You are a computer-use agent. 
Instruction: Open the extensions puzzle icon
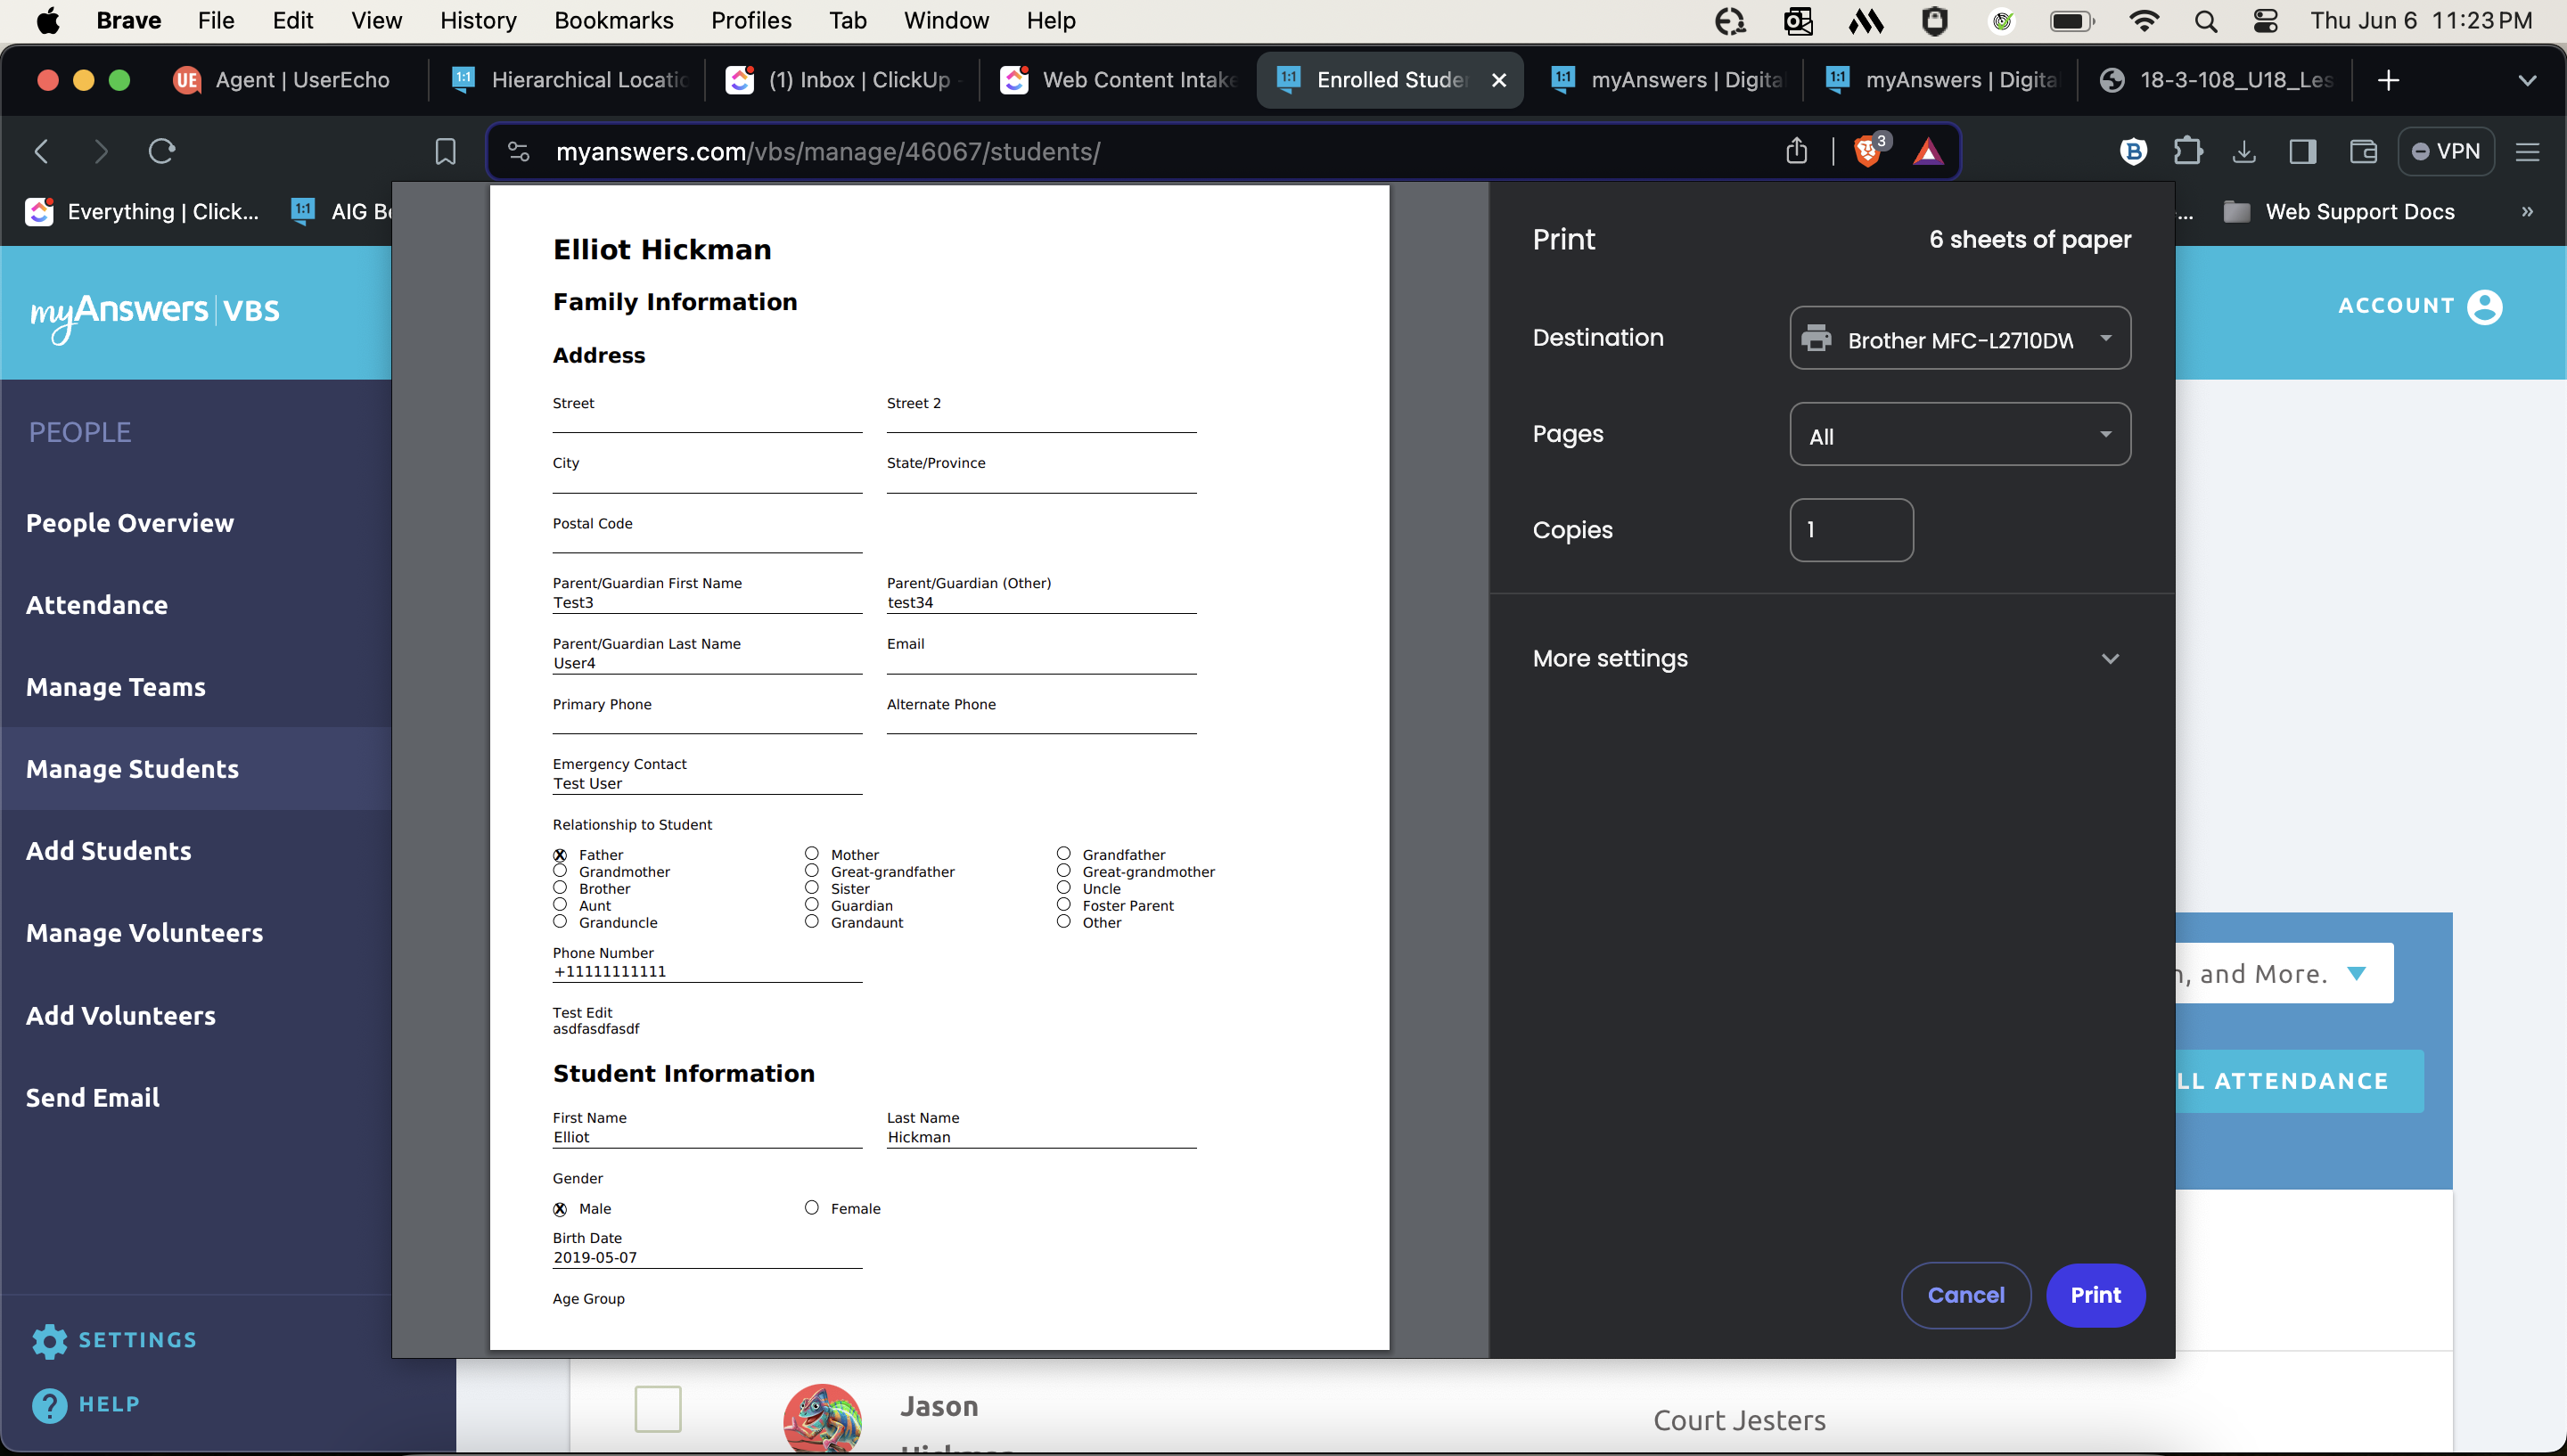pyautogui.click(x=2188, y=151)
